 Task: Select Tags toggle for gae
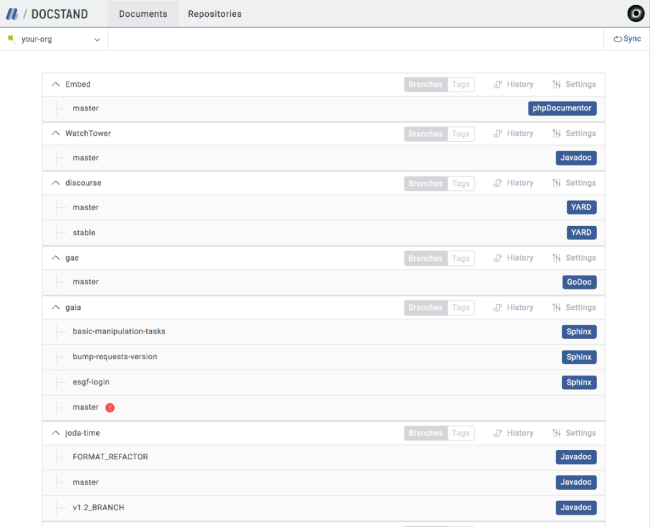461,258
